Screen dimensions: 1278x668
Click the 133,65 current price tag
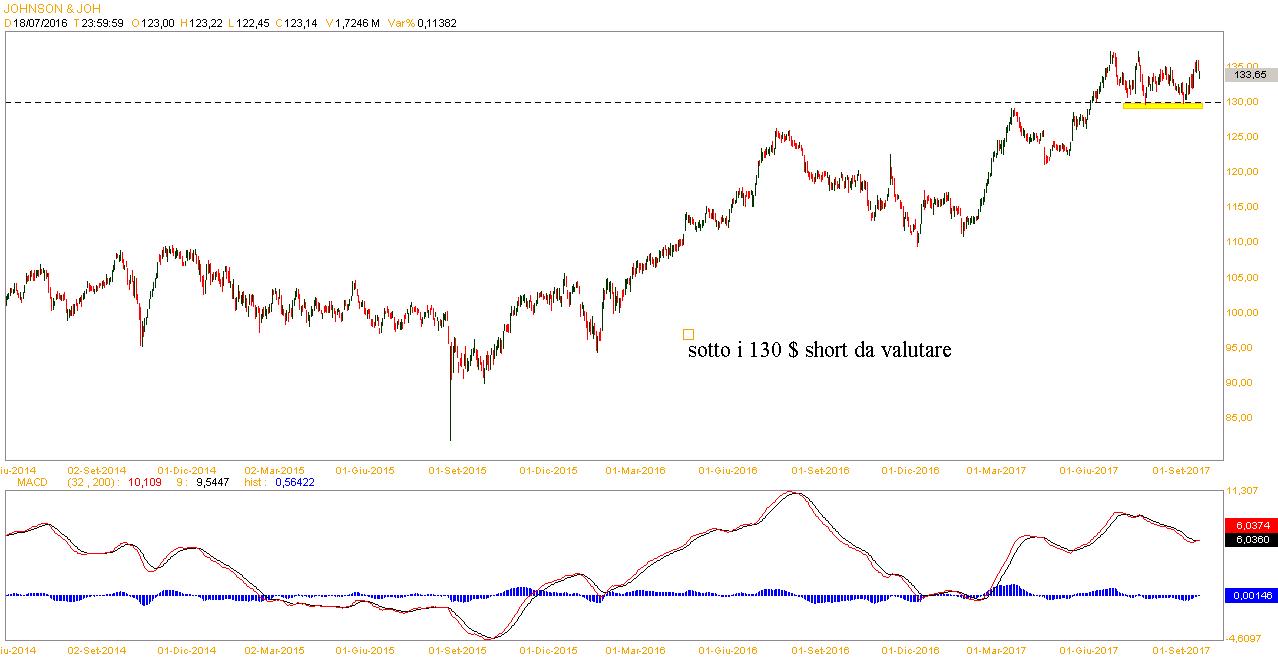click(x=1250, y=75)
